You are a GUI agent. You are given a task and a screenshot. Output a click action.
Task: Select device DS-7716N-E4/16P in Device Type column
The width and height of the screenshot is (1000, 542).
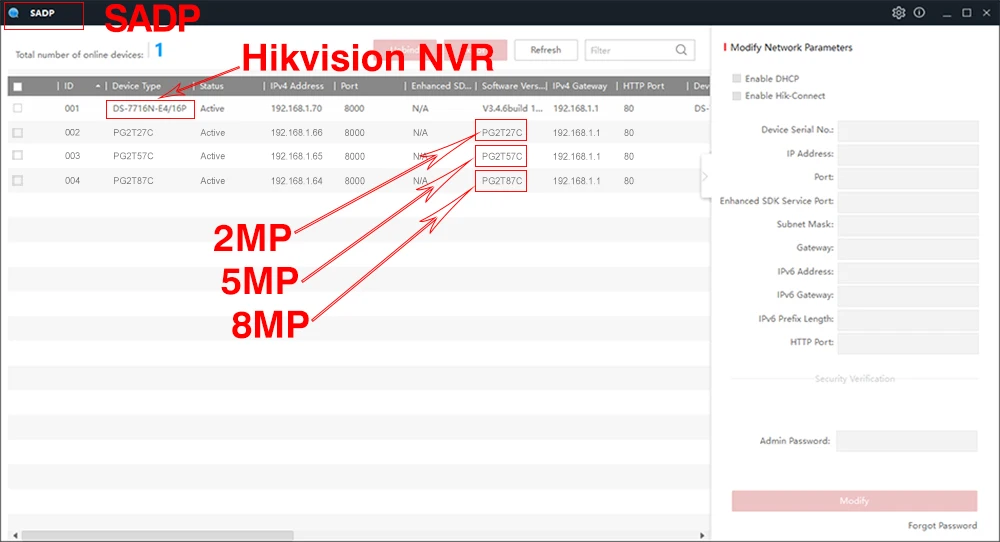pyautogui.click(x=150, y=108)
